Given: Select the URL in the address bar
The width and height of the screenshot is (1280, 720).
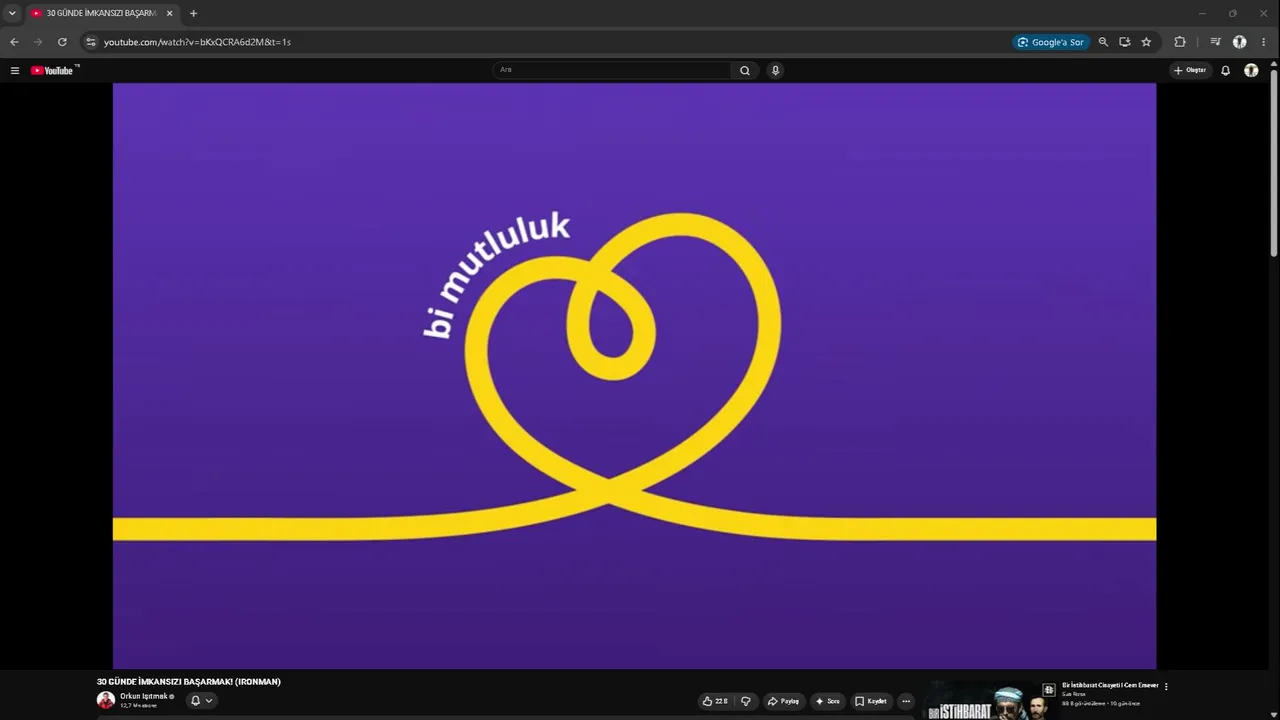Looking at the screenshot, I should click(197, 42).
